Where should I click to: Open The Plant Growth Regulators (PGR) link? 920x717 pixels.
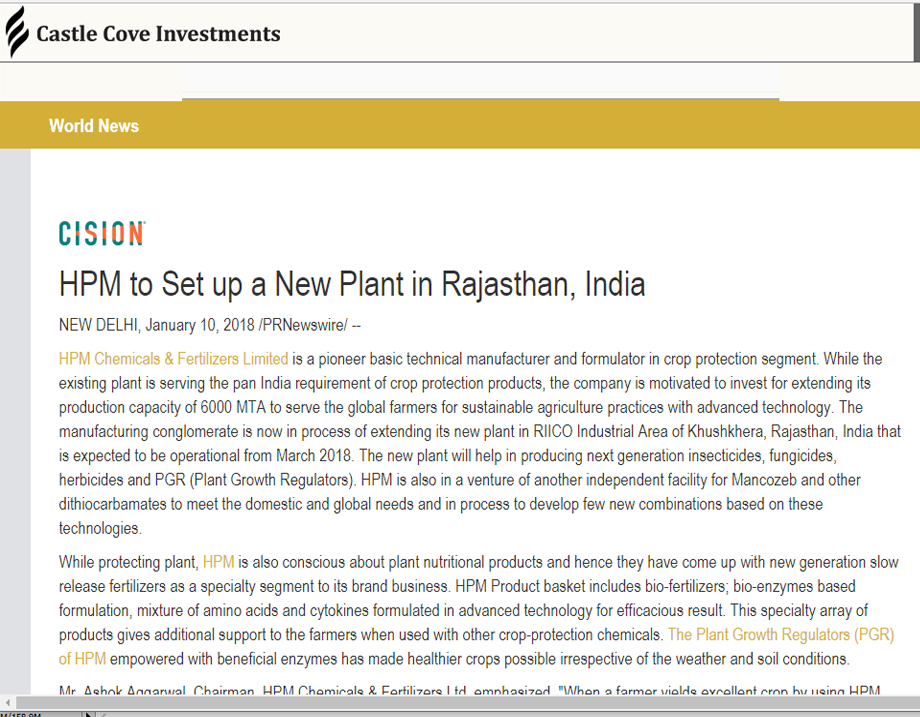click(781, 635)
